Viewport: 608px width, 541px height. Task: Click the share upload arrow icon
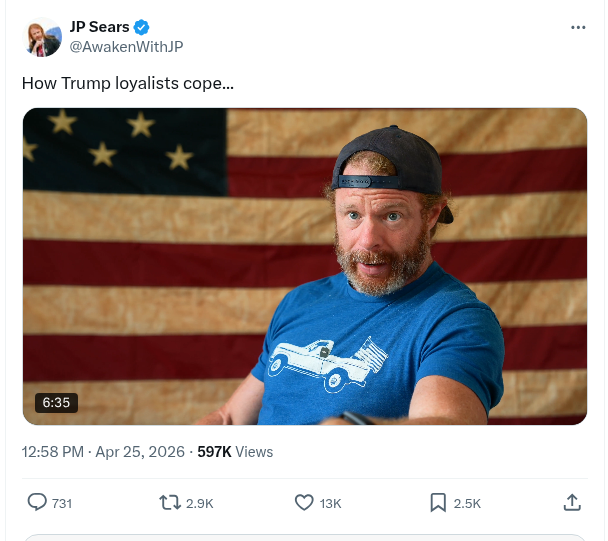coord(572,502)
